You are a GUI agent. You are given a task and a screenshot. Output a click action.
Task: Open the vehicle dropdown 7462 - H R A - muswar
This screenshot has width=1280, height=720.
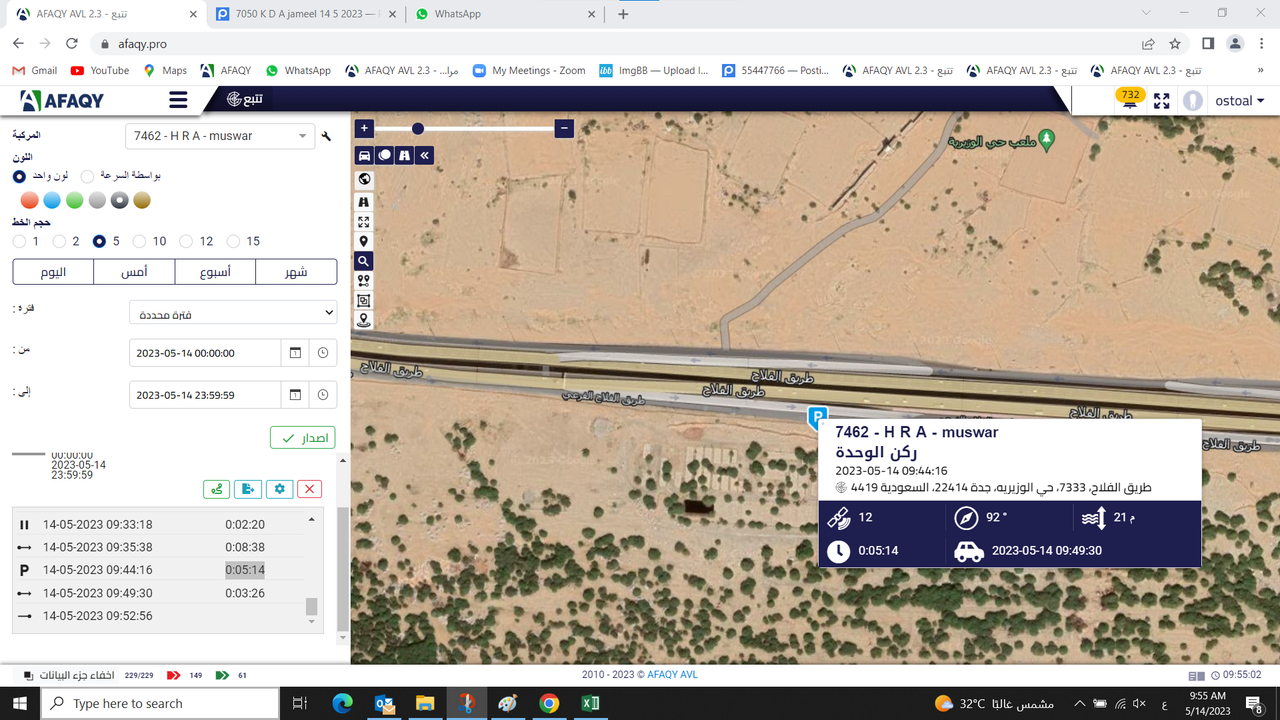[220, 136]
